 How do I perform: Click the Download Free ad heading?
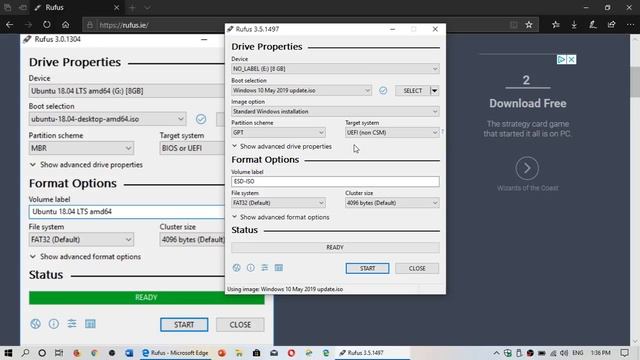[527, 103]
